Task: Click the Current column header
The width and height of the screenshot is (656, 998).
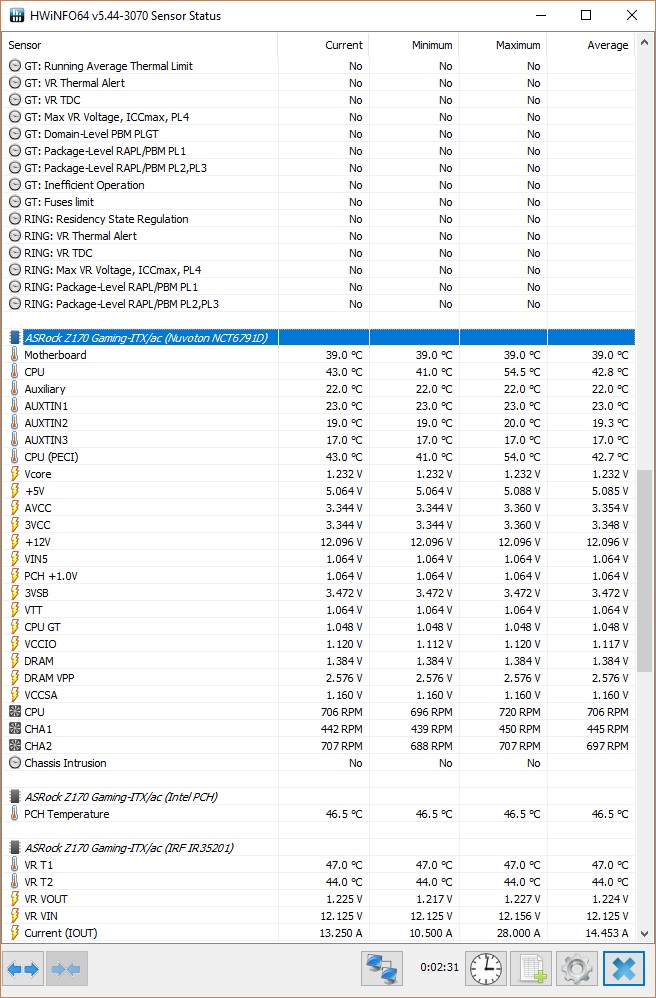Action: coord(323,45)
